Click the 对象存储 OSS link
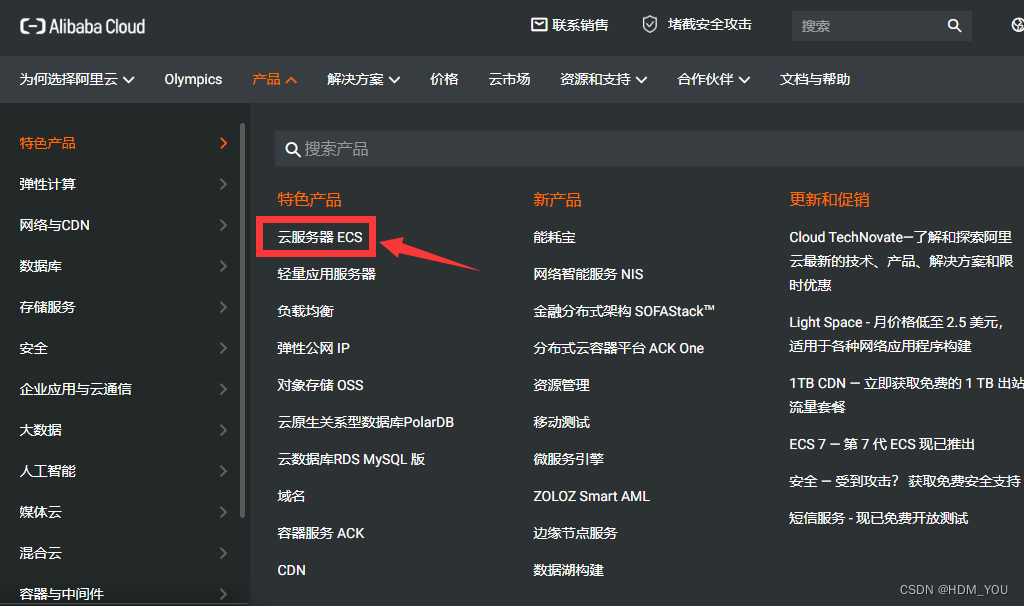1024x606 pixels. point(322,385)
